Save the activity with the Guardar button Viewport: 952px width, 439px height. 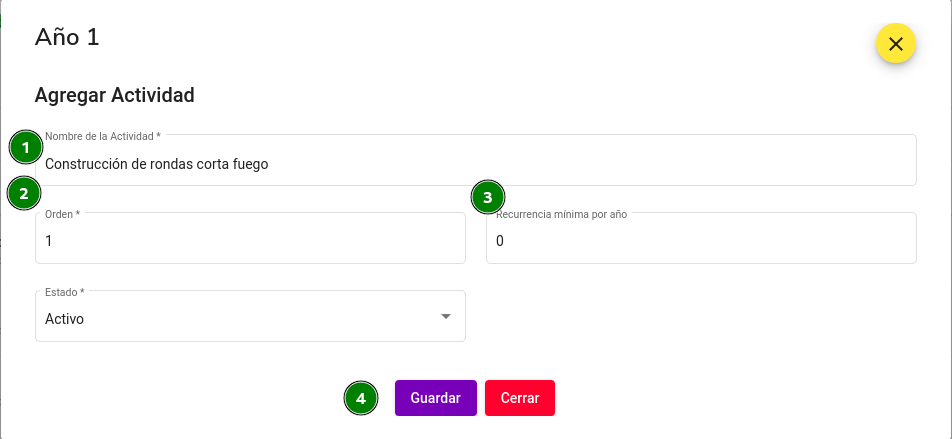click(x=435, y=398)
